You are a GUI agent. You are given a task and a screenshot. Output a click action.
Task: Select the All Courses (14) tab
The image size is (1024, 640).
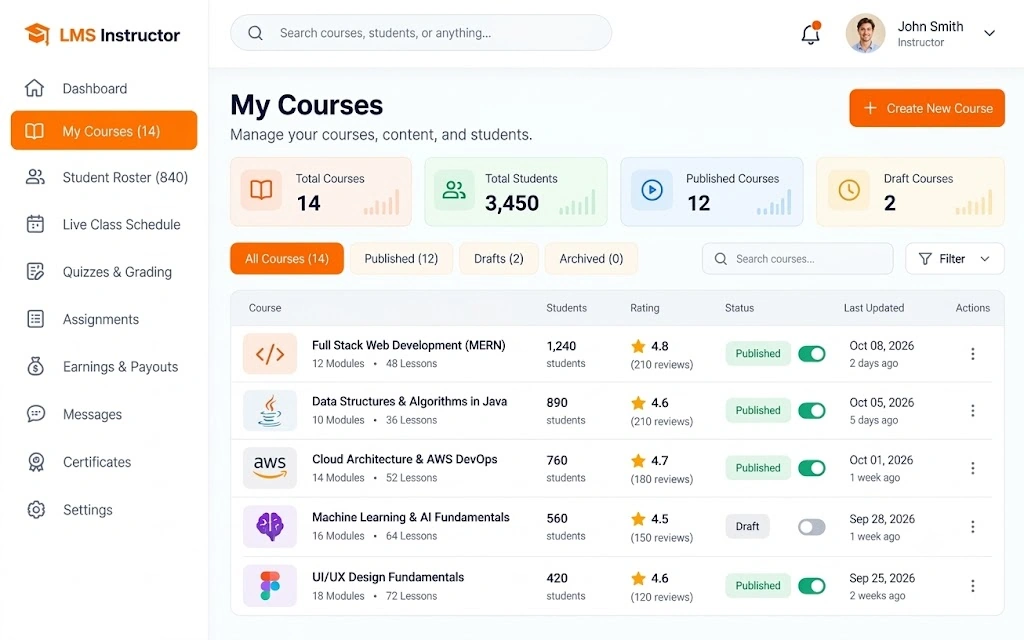coord(287,259)
